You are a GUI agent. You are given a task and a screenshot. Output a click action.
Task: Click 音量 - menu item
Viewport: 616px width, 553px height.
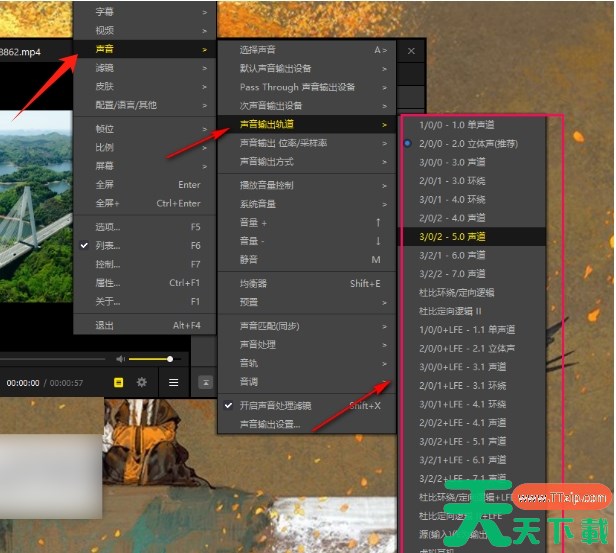pyautogui.click(x=306, y=241)
